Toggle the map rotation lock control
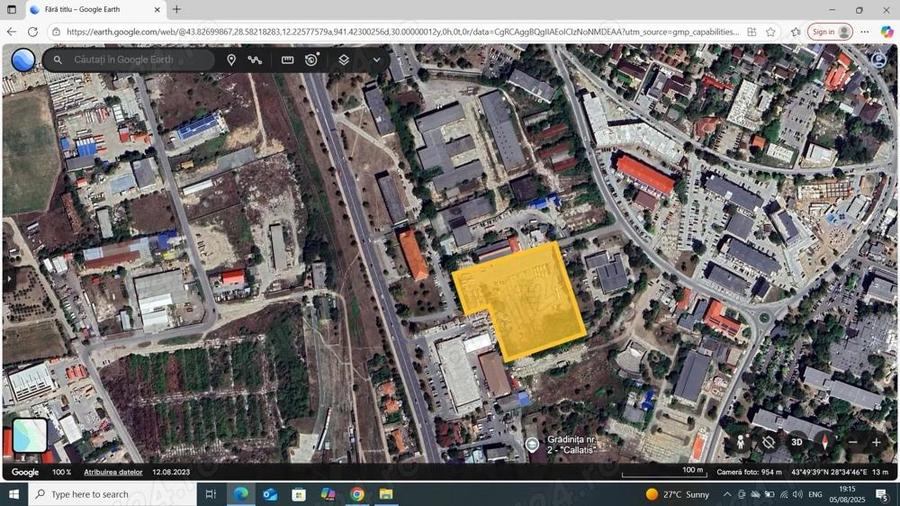Viewport: 900px width, 506px height. pos(769,442)
